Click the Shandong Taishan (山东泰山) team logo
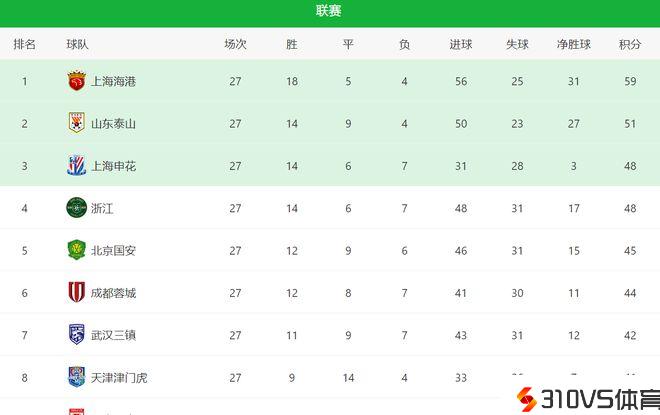 click(x=76, y=123)
